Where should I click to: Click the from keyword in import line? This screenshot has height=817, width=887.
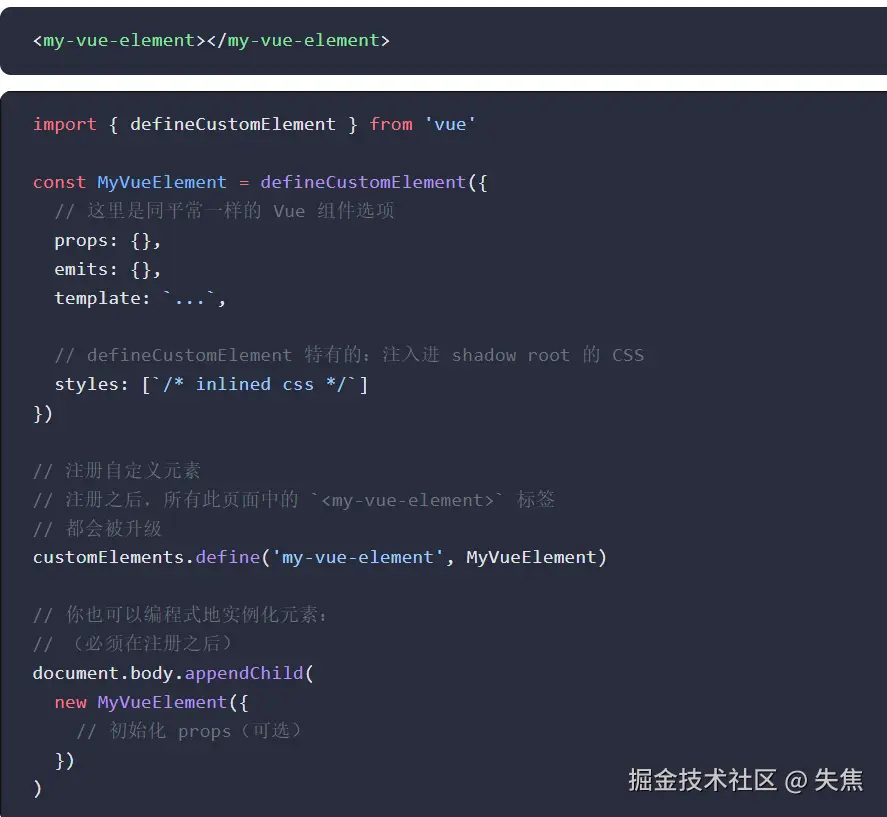(391, 124)
